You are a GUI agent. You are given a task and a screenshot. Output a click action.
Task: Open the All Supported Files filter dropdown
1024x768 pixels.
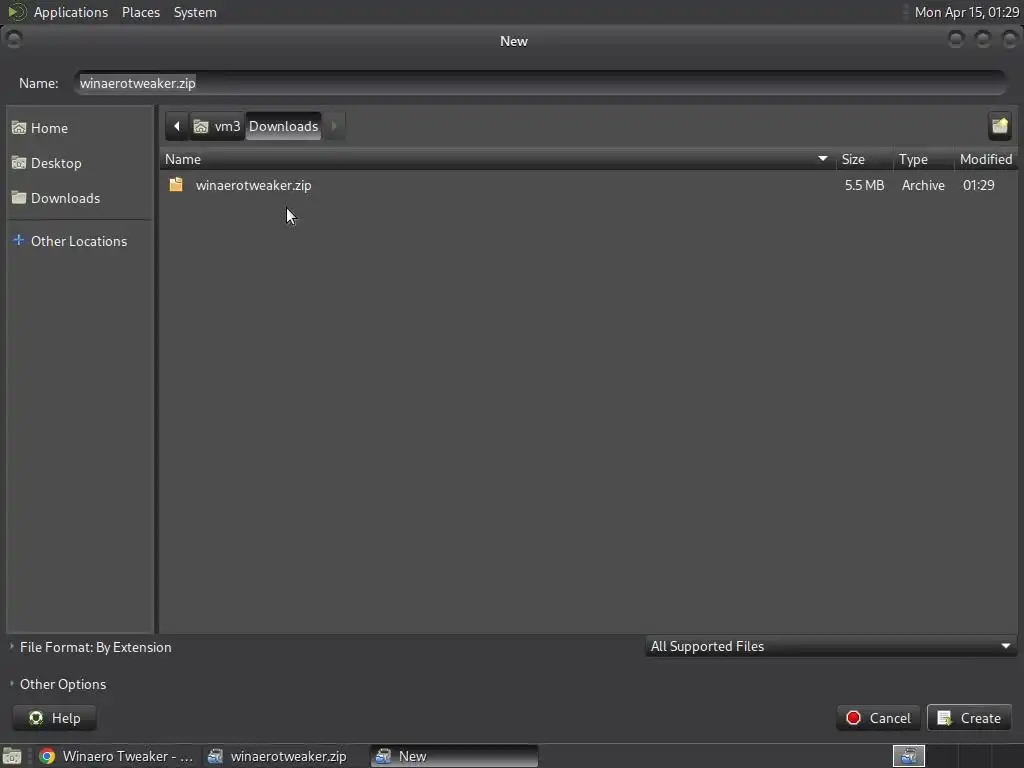(831, 647)
